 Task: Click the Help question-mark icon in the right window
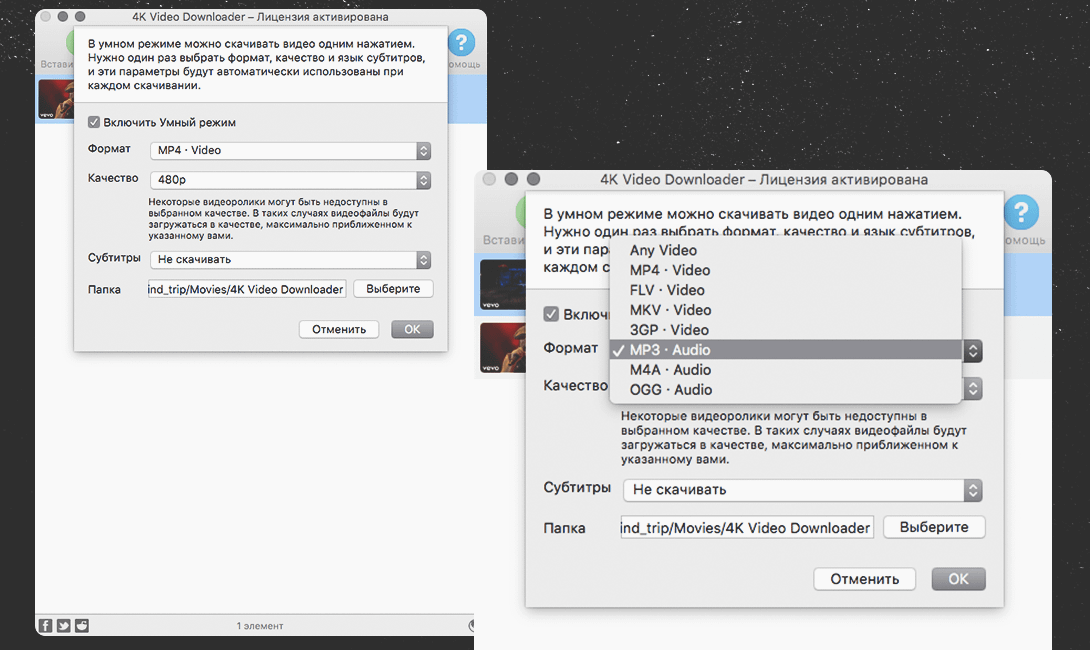click(x=1021, y=212)
